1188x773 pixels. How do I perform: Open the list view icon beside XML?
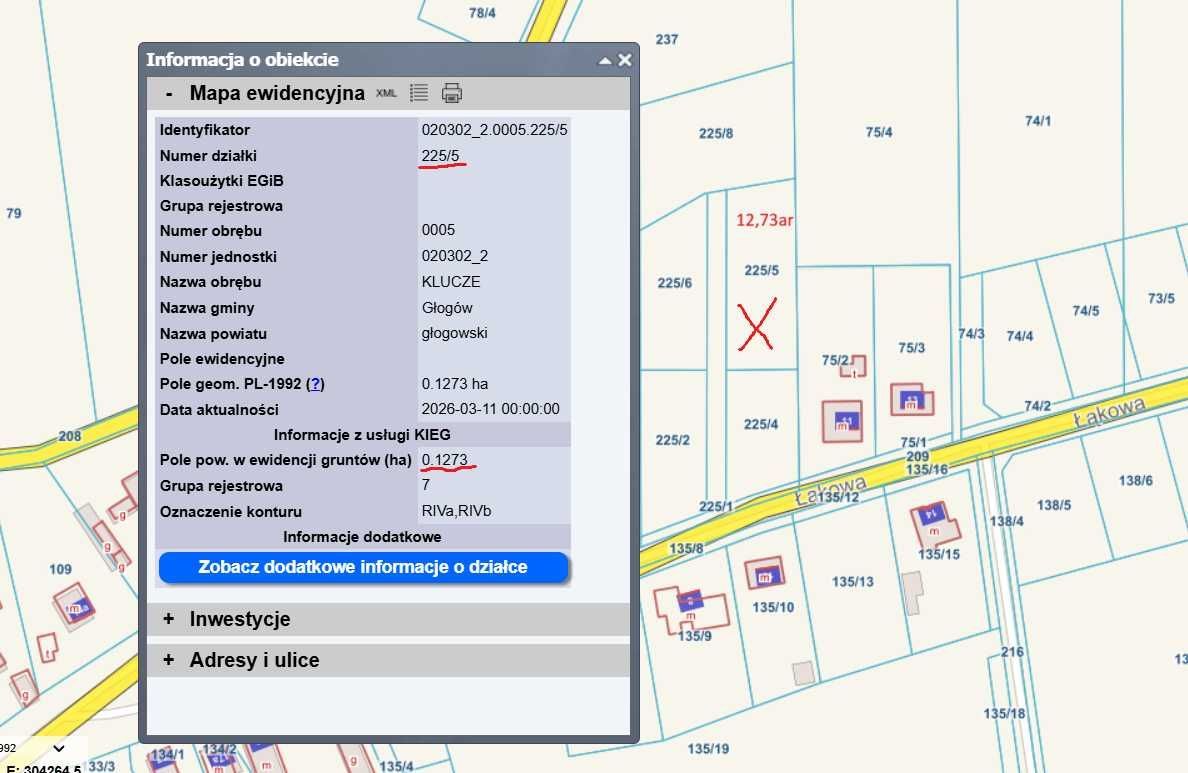tap(418, 93)
